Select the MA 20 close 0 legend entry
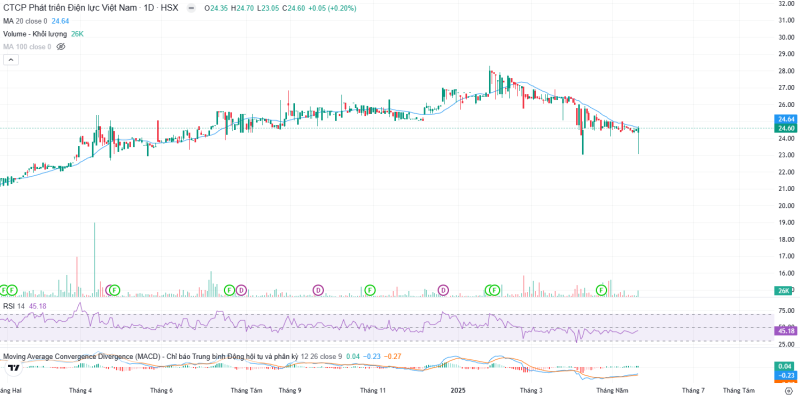The height and width of the screenshot is (398, 800). click(26, 21)
